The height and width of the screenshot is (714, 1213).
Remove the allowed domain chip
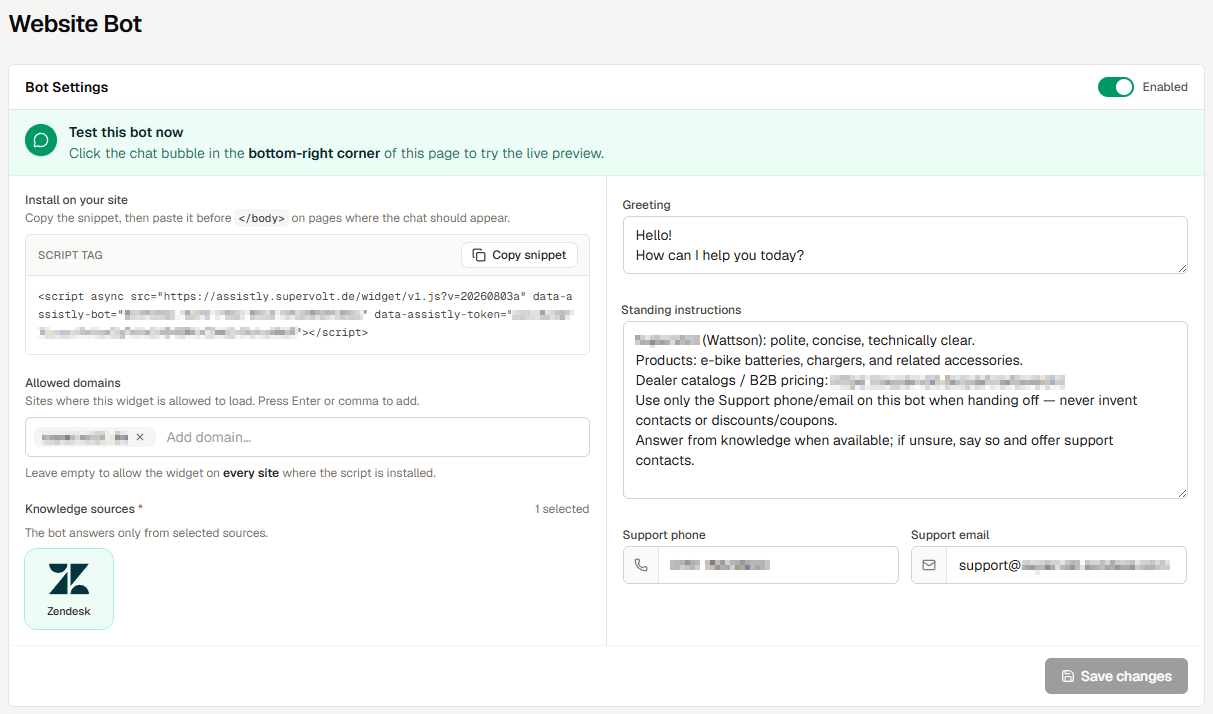point(140,437)
